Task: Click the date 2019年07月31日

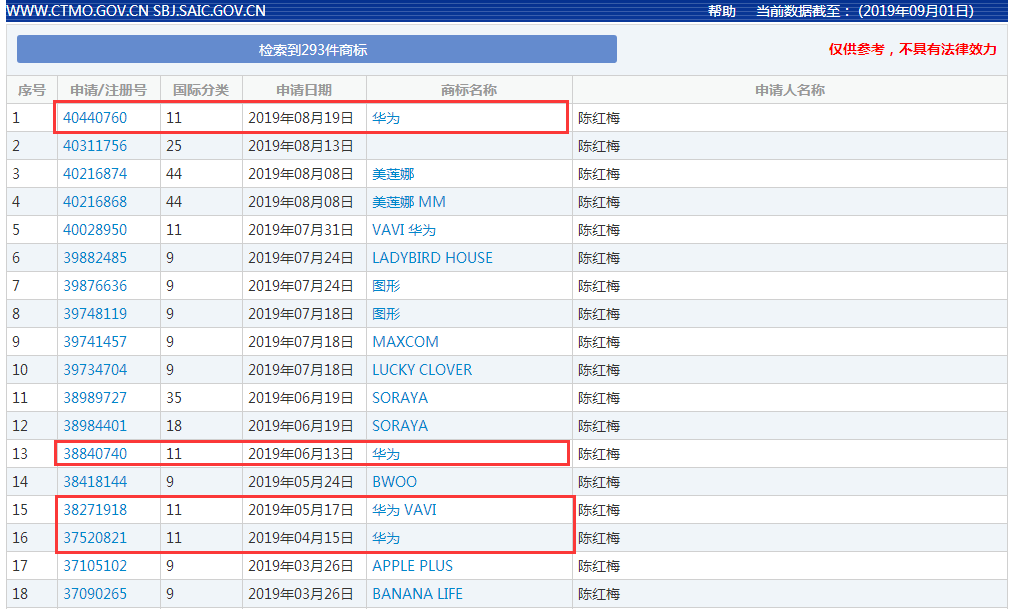Action: 300,230
